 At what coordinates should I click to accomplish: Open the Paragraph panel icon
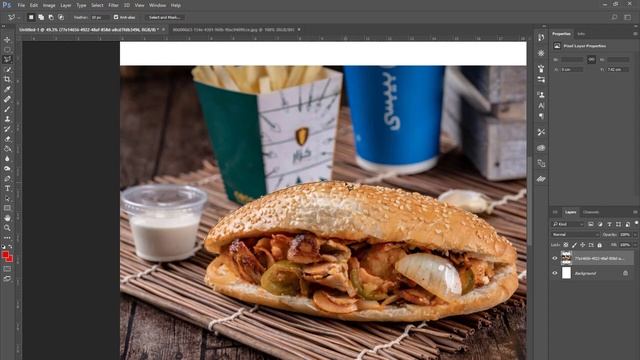pyautogui.click(x=541, y=116)
